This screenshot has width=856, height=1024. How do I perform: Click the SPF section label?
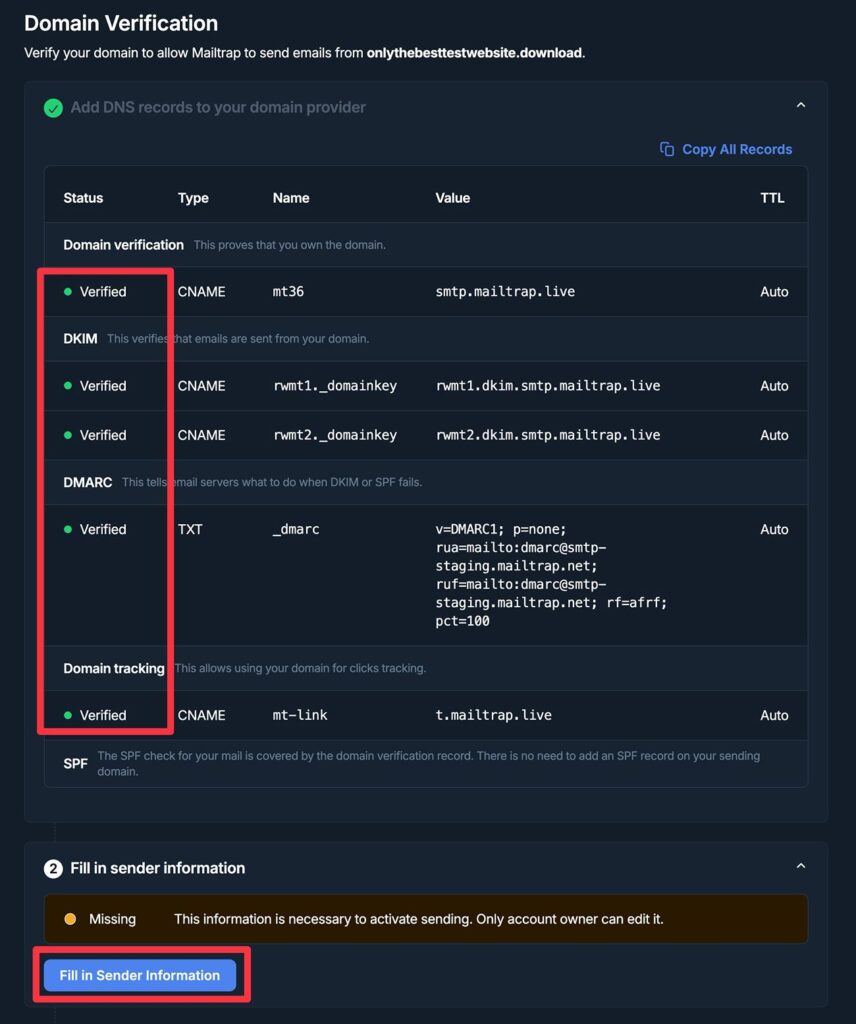(75, 763)
